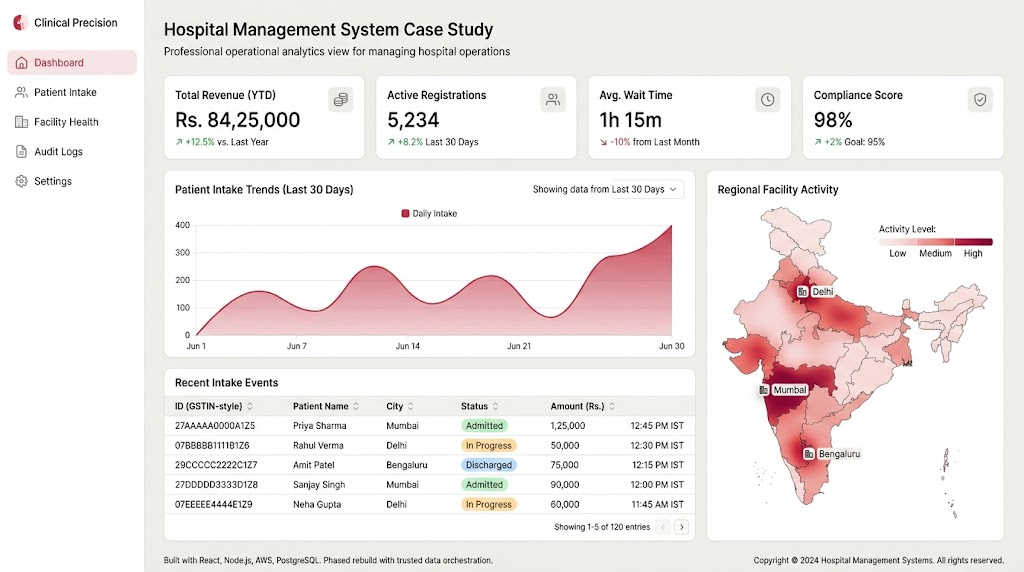The height and width of the screenshot is (572, 1024).
Task: Click Admitted status badge for Priya Sharma
Action: click(484, 426)
